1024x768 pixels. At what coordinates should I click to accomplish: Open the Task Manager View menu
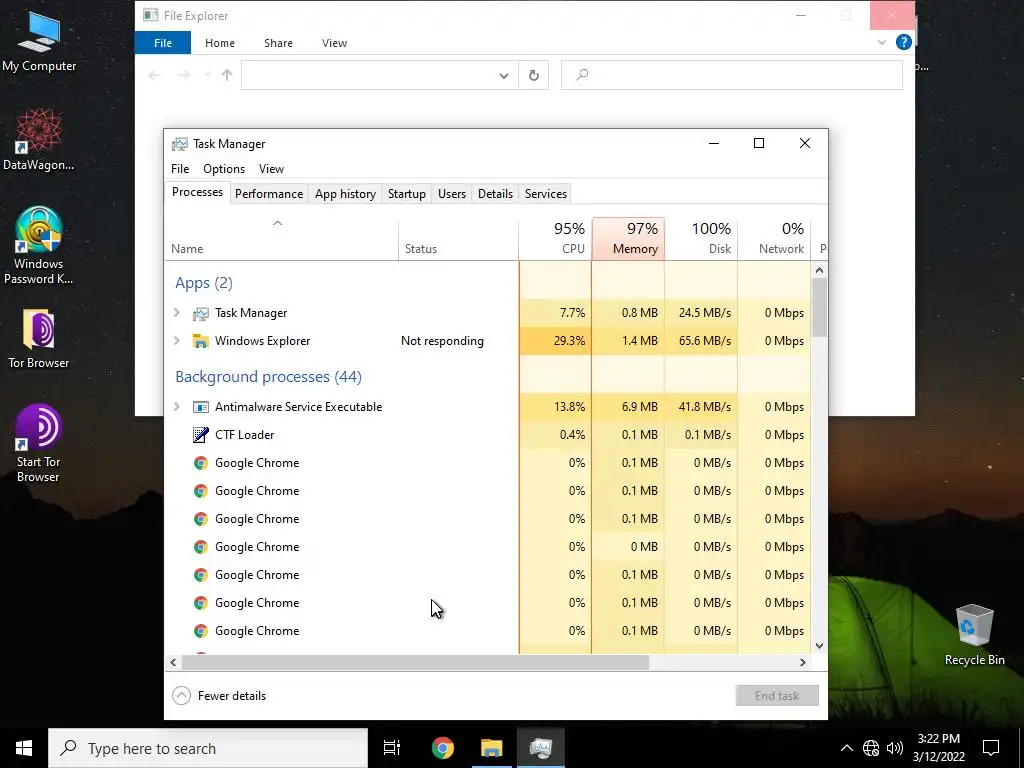[271, 168]
